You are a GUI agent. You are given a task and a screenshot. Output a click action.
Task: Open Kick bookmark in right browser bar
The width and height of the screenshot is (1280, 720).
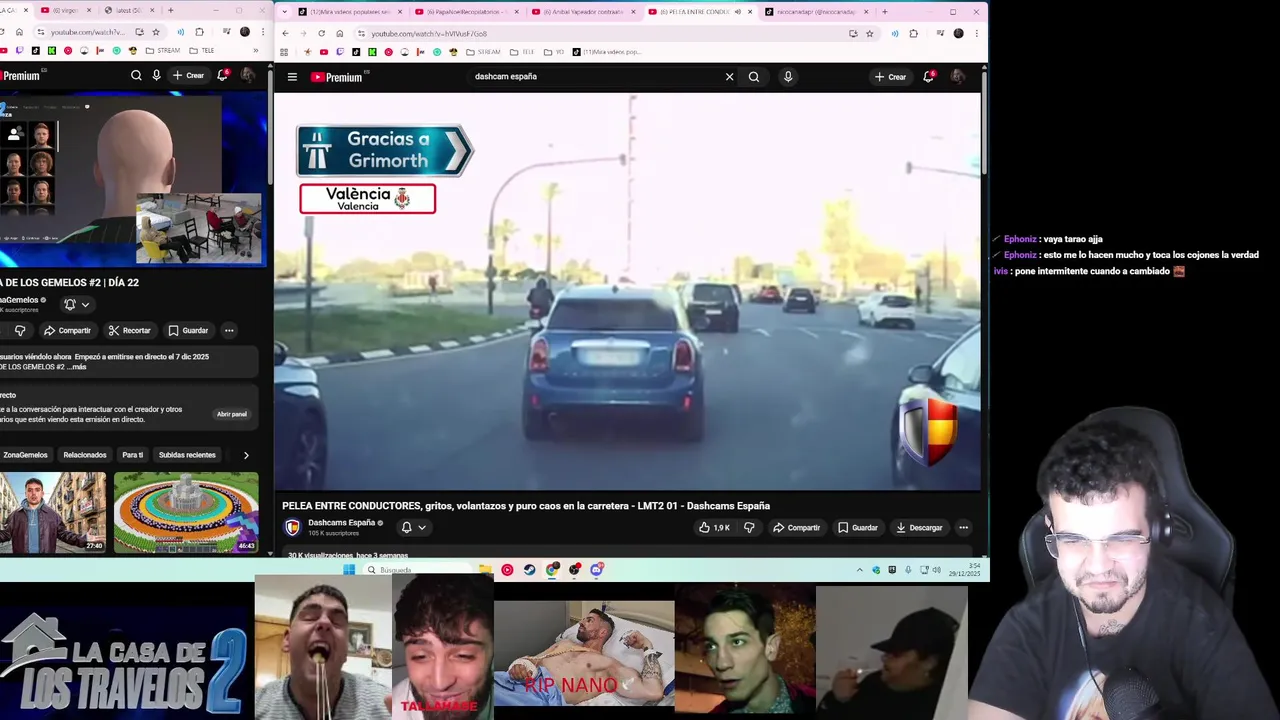[x=372, y=52]
